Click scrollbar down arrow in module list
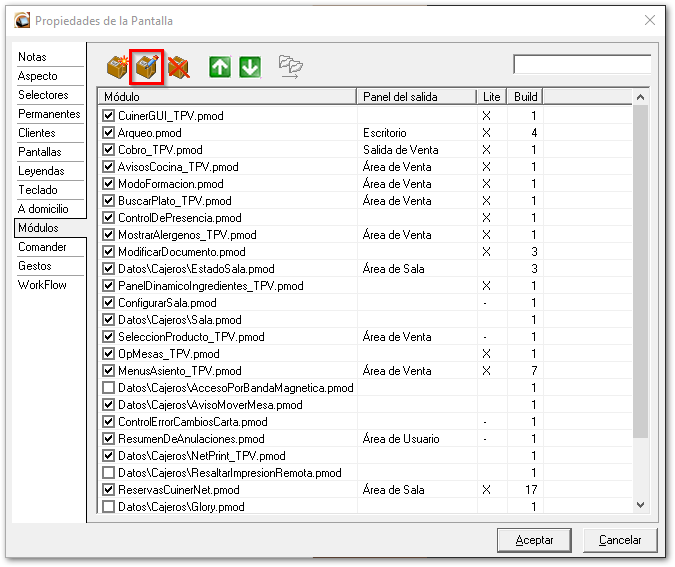This screenshot has height=567, width=675. (x=641, y=505)
